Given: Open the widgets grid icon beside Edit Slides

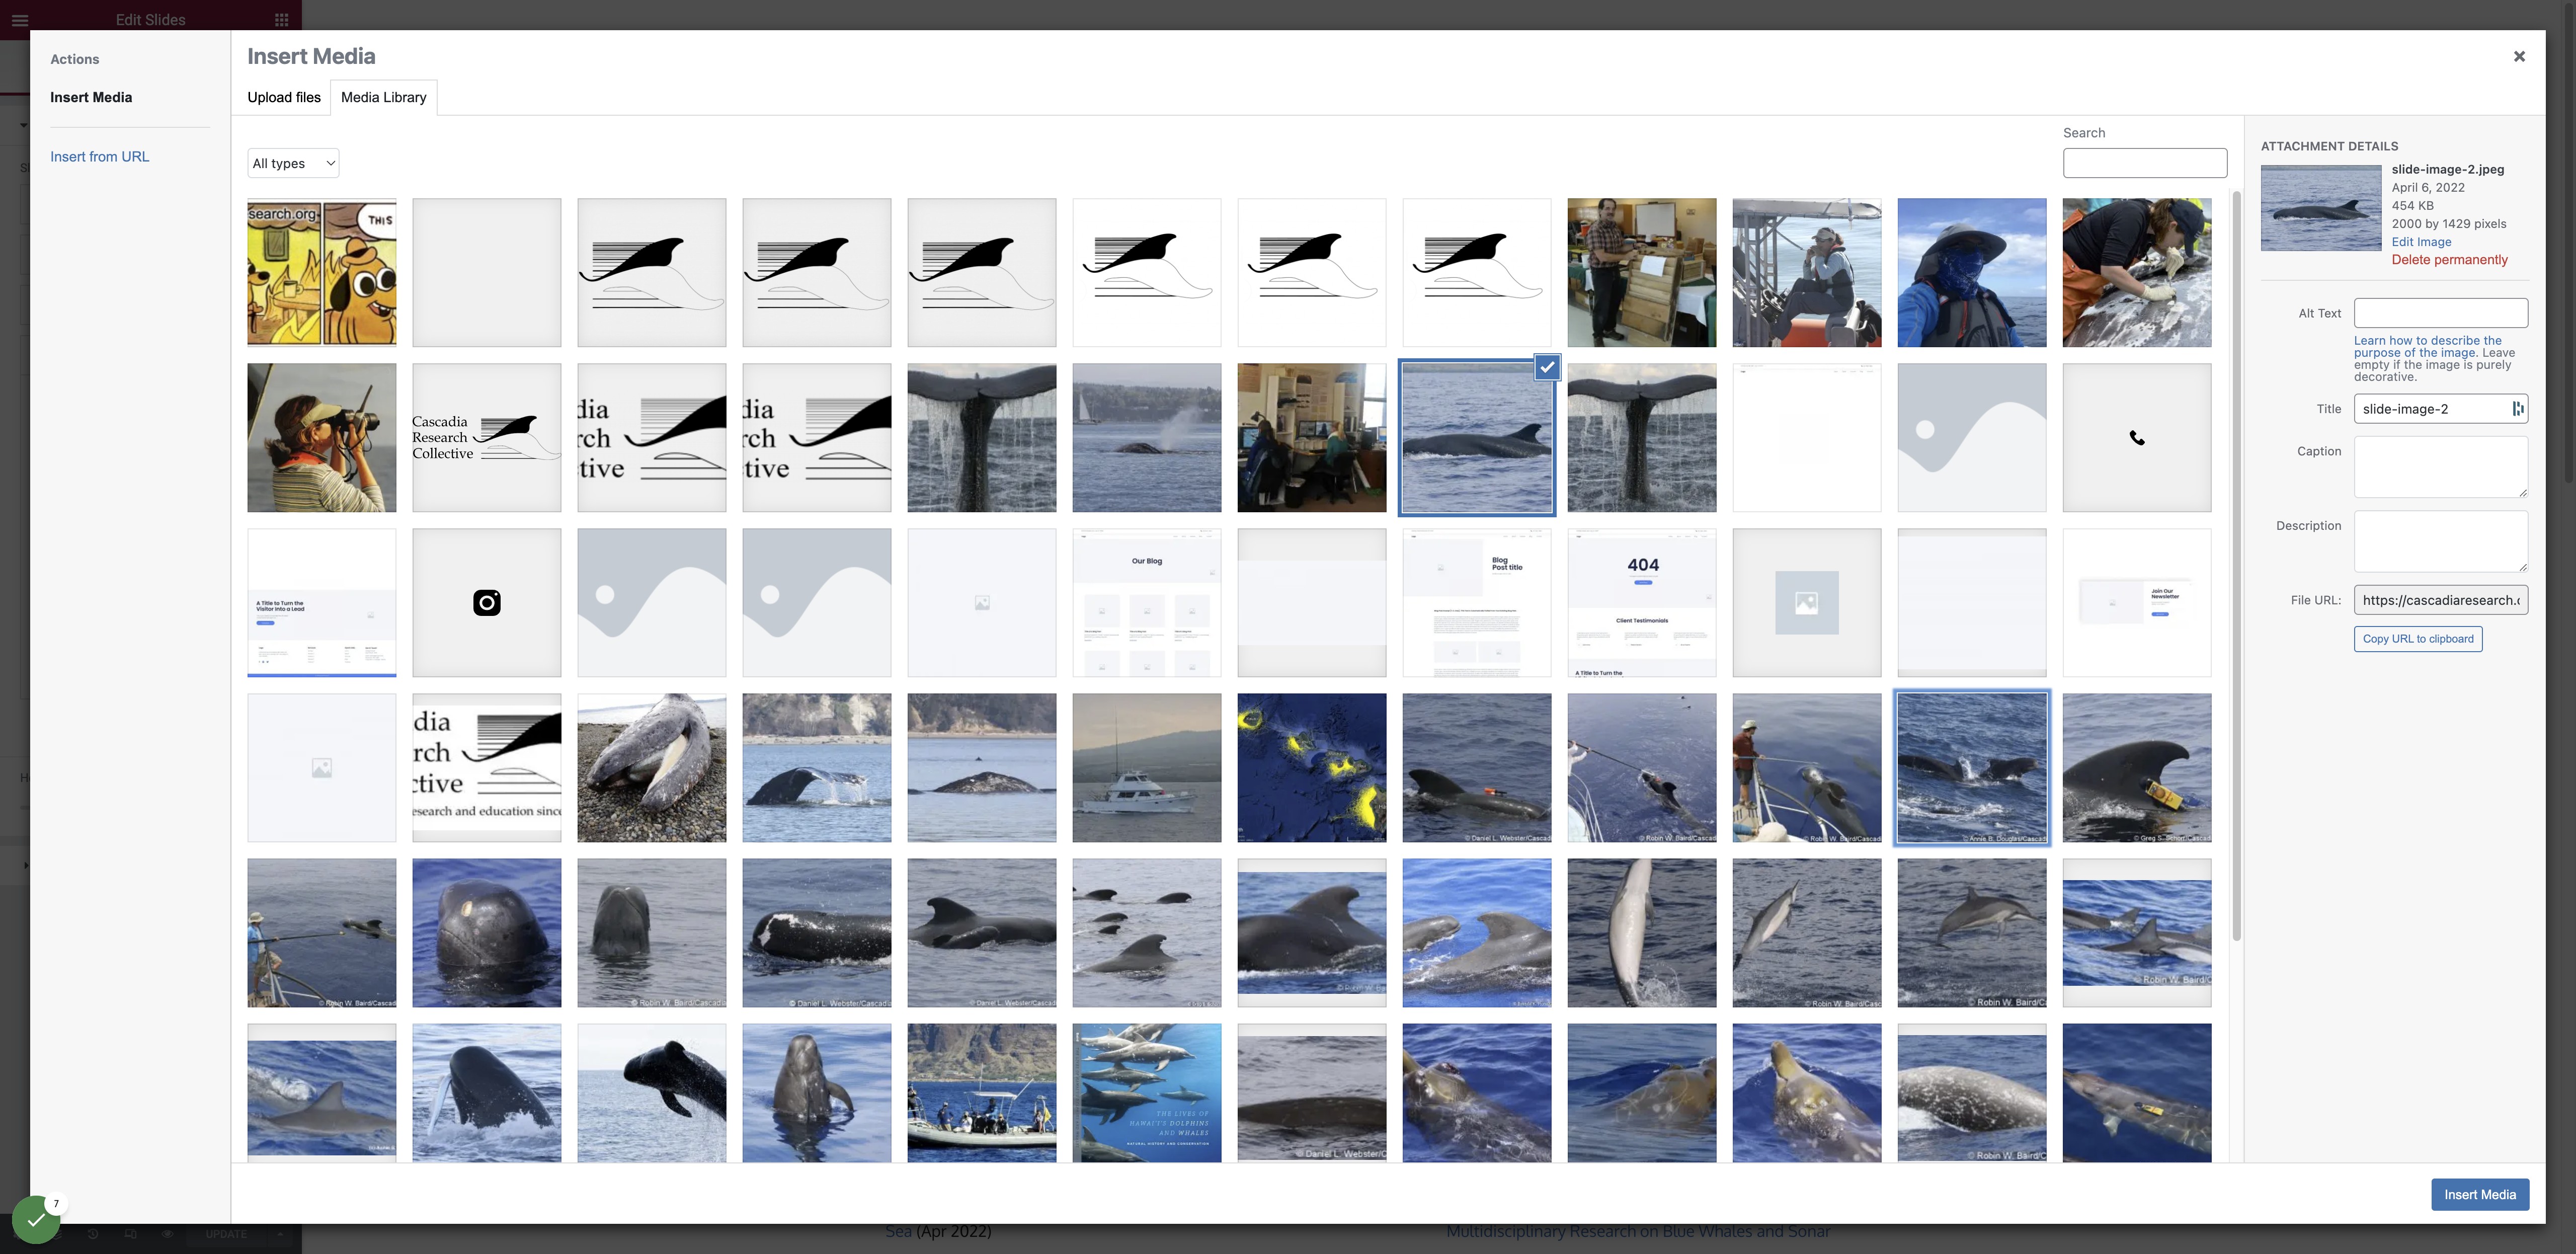Looking at the screenshot, I should [x=281, y=19].
